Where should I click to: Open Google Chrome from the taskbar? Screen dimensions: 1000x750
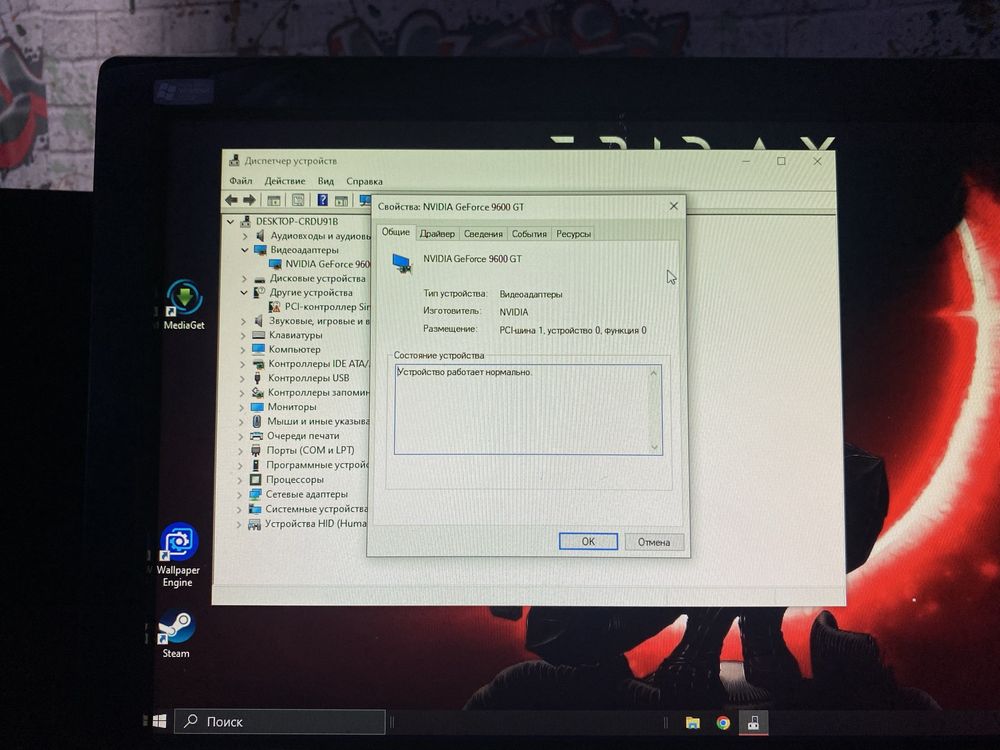[723, 722]
